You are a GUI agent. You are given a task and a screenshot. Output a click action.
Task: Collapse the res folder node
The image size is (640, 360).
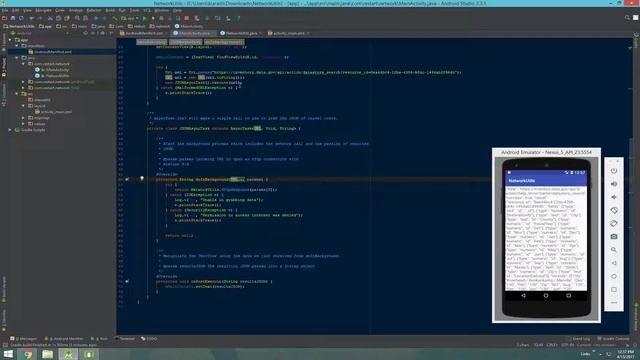(x=17, y=94)
